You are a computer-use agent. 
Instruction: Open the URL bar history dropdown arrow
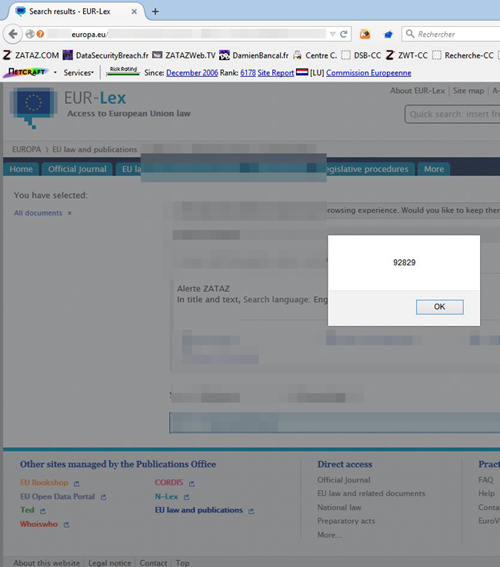tap(333, 34)
